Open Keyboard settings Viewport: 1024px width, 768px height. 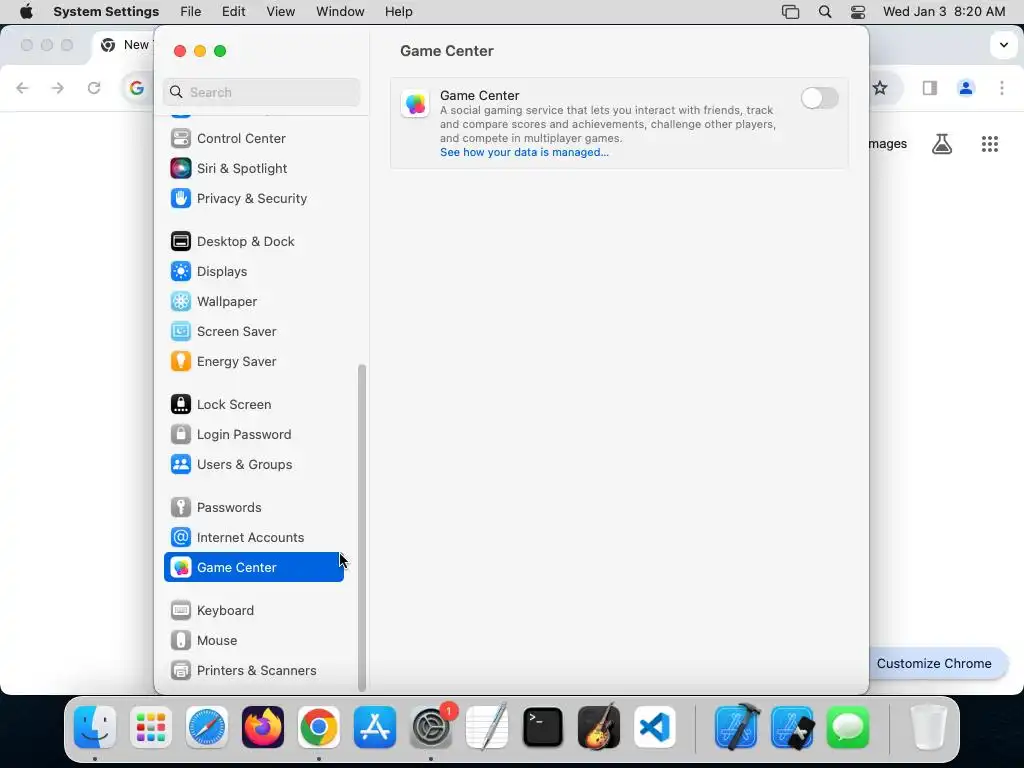(x=254, y=611)
